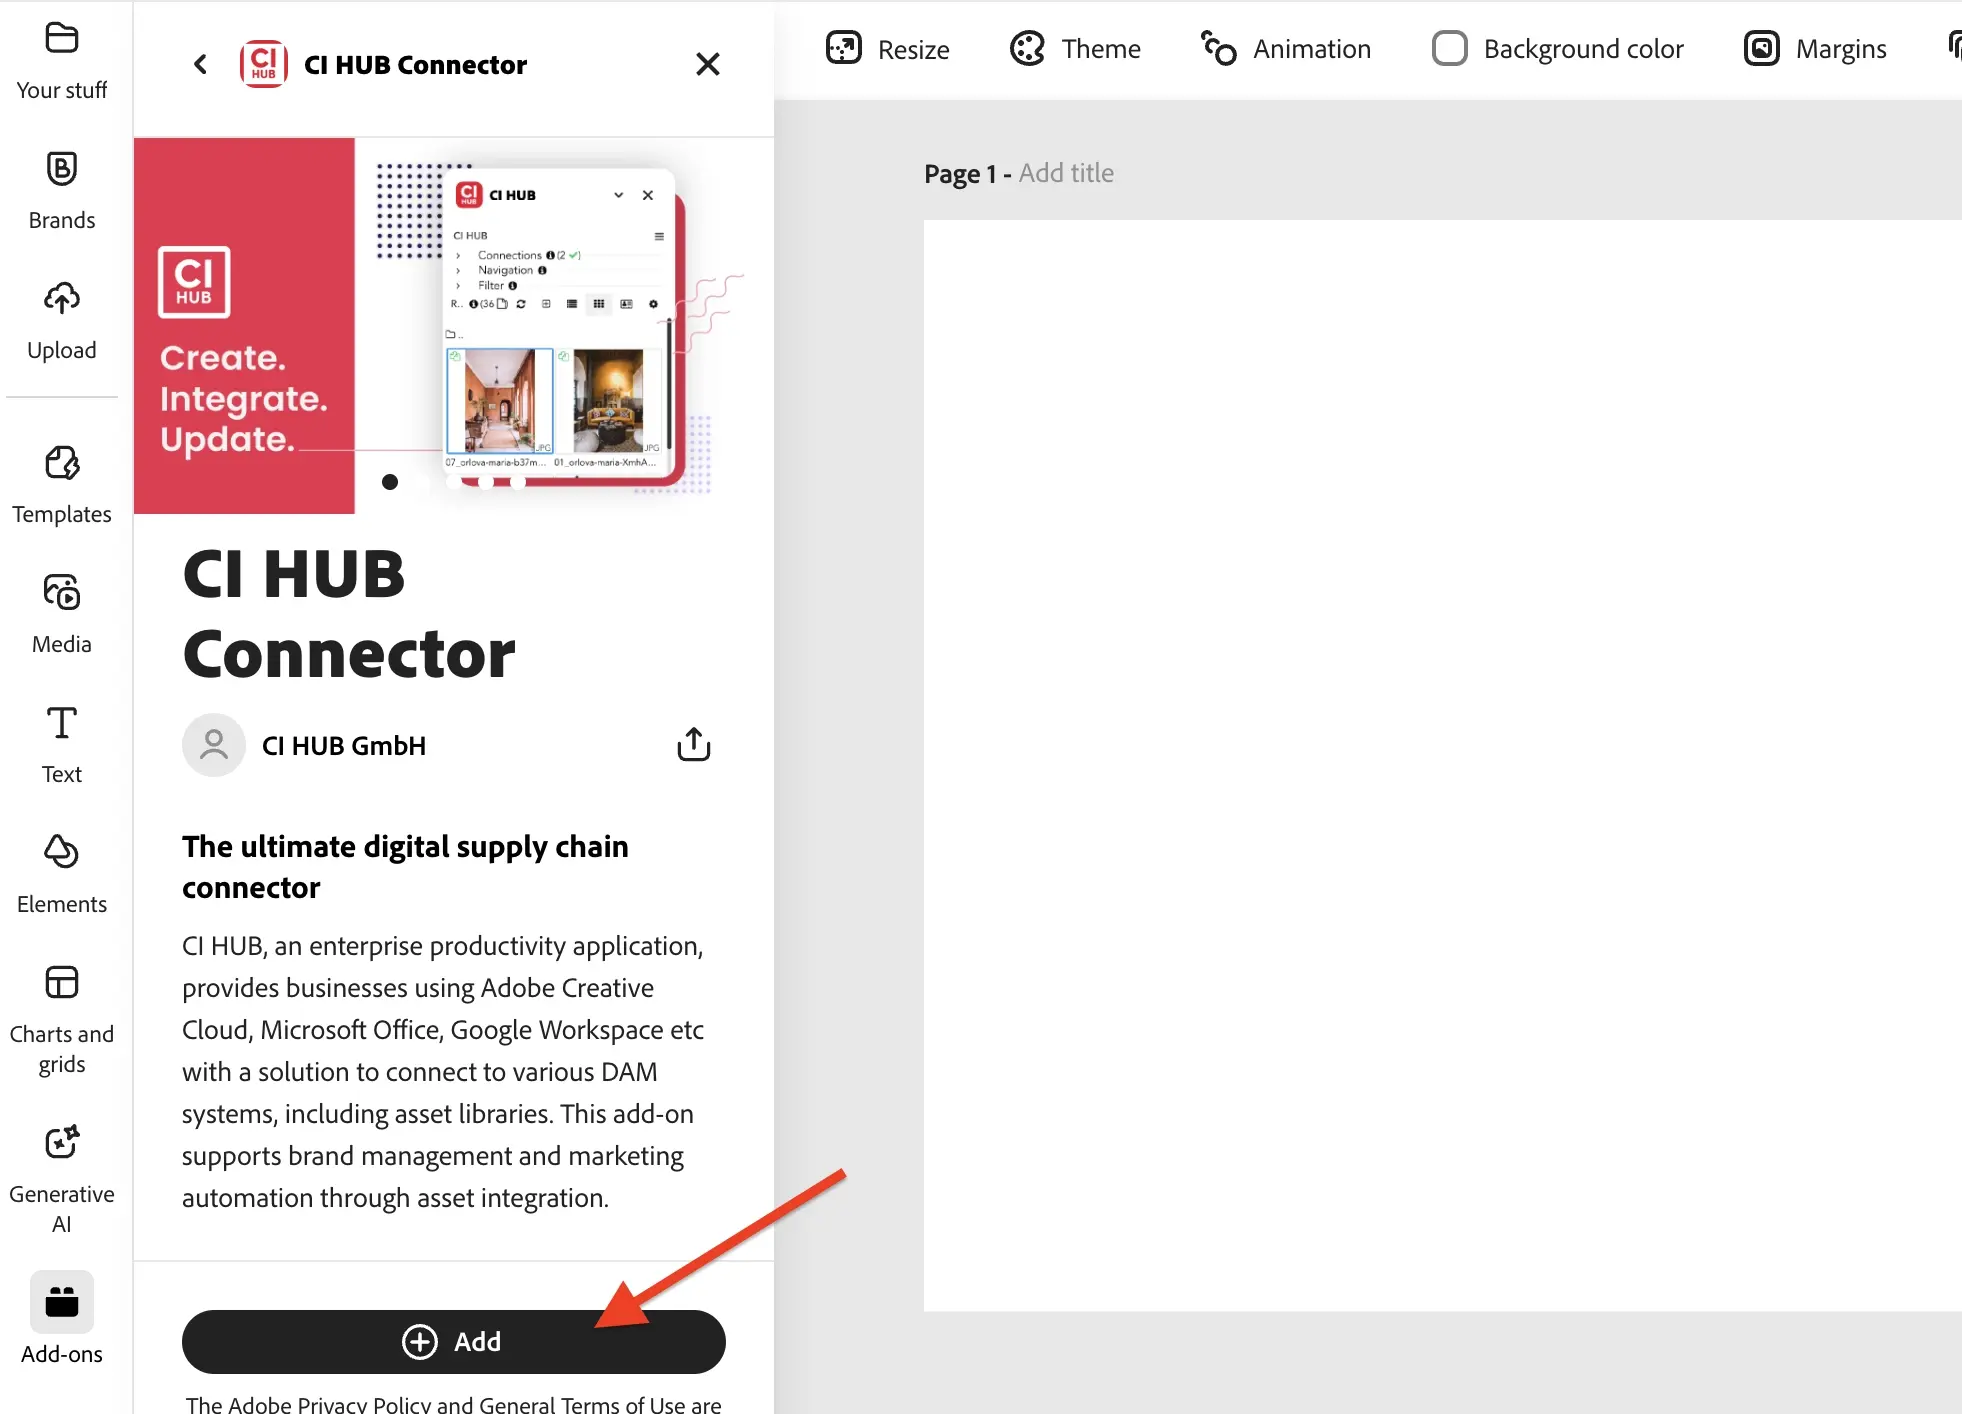Click the Add title field for Page 1

[x=1066, y=173]
